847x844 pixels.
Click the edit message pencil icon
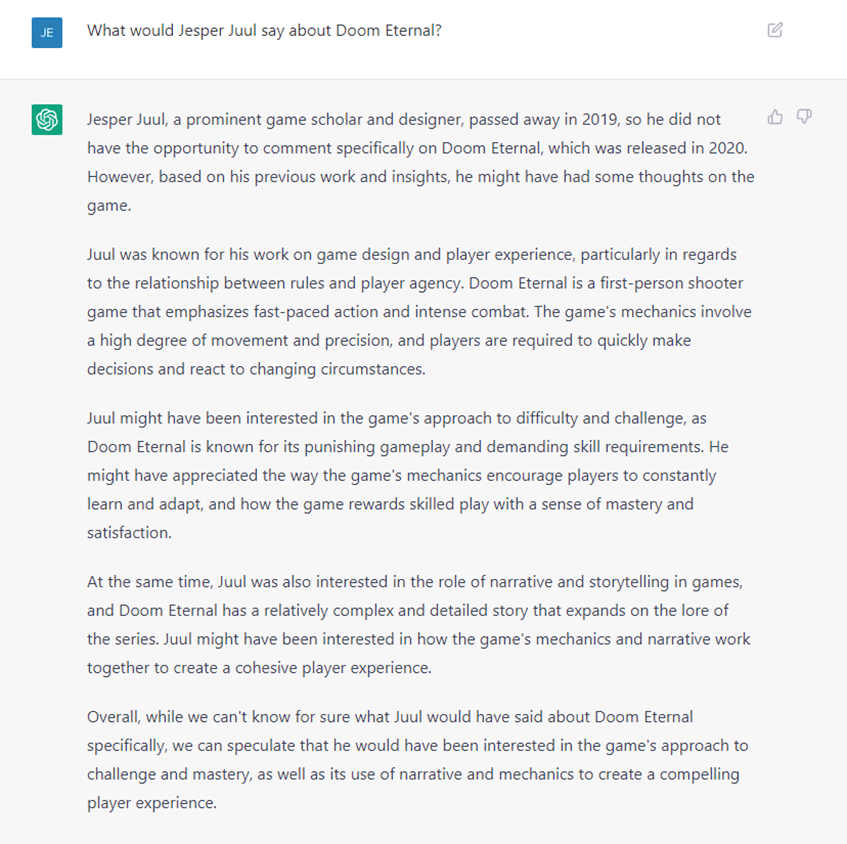[x=775, y=30]
